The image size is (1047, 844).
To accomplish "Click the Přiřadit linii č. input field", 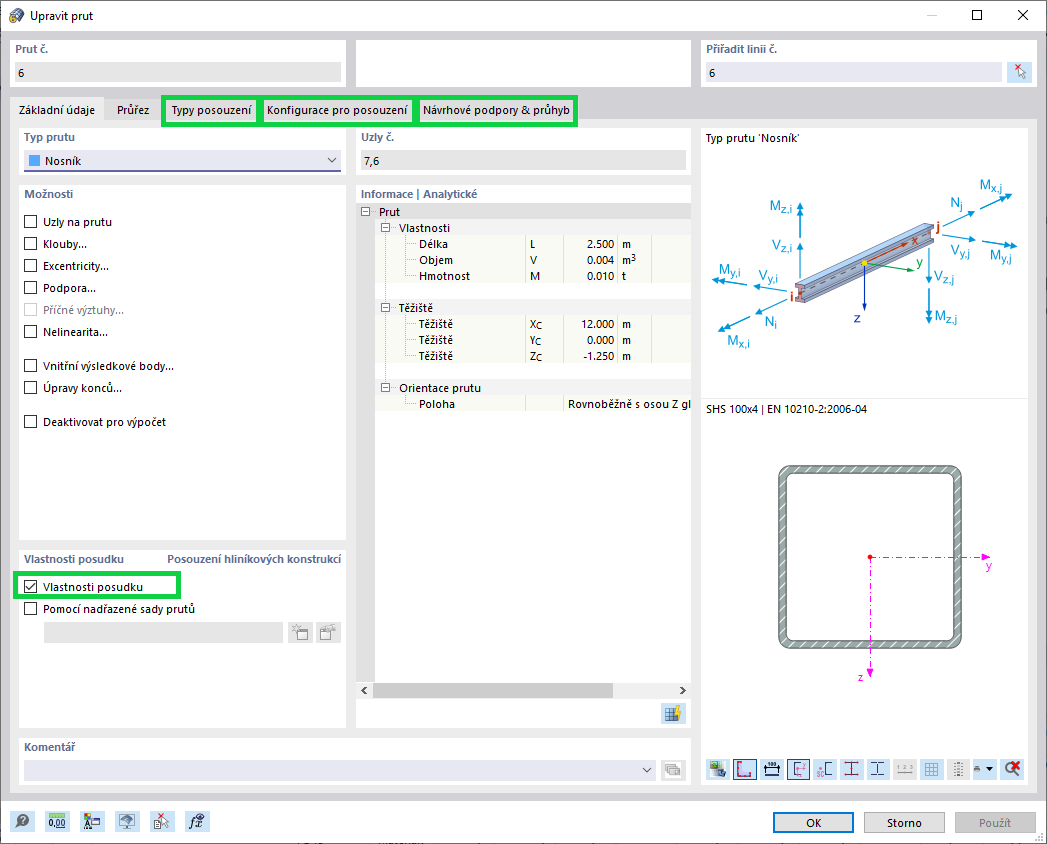I will click(853, 73).
